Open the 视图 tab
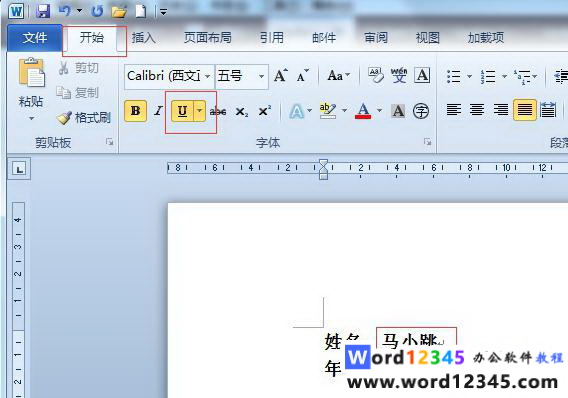This screenshot has height=398, width=568. [427, 38]
